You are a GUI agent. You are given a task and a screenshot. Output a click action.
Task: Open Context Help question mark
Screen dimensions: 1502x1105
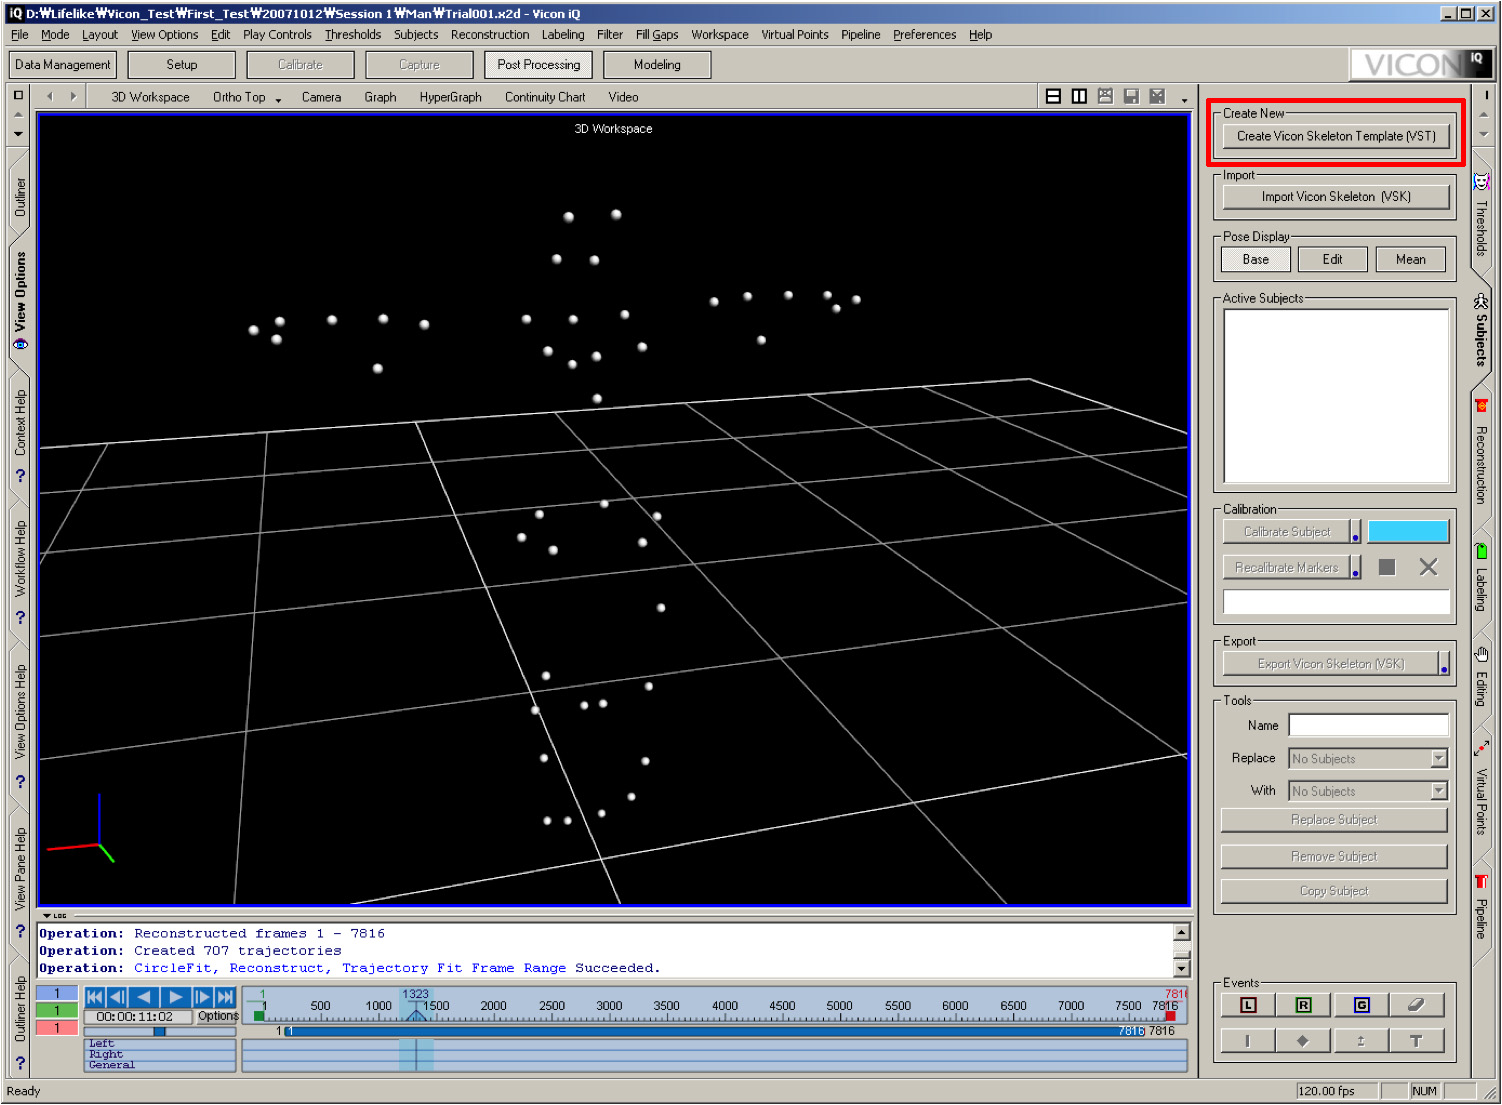pos(20,476)
